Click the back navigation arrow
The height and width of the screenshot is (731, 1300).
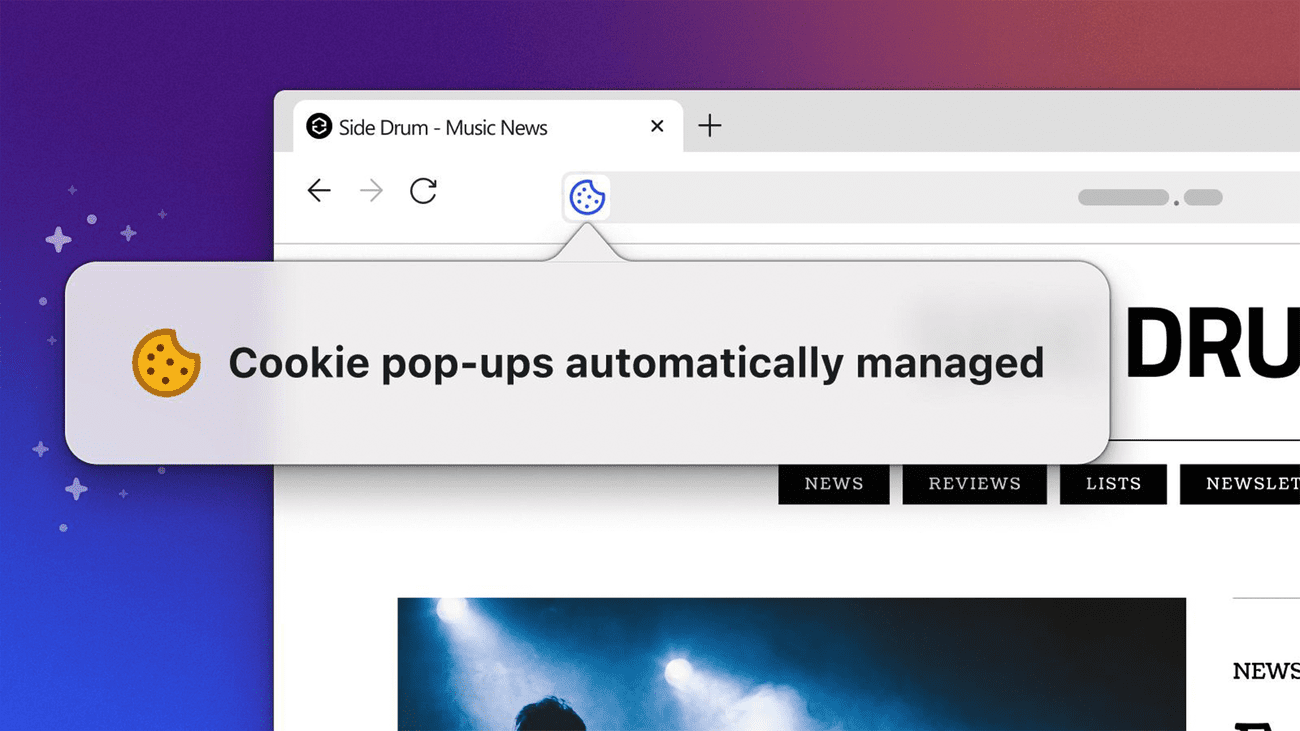(318, 190)
